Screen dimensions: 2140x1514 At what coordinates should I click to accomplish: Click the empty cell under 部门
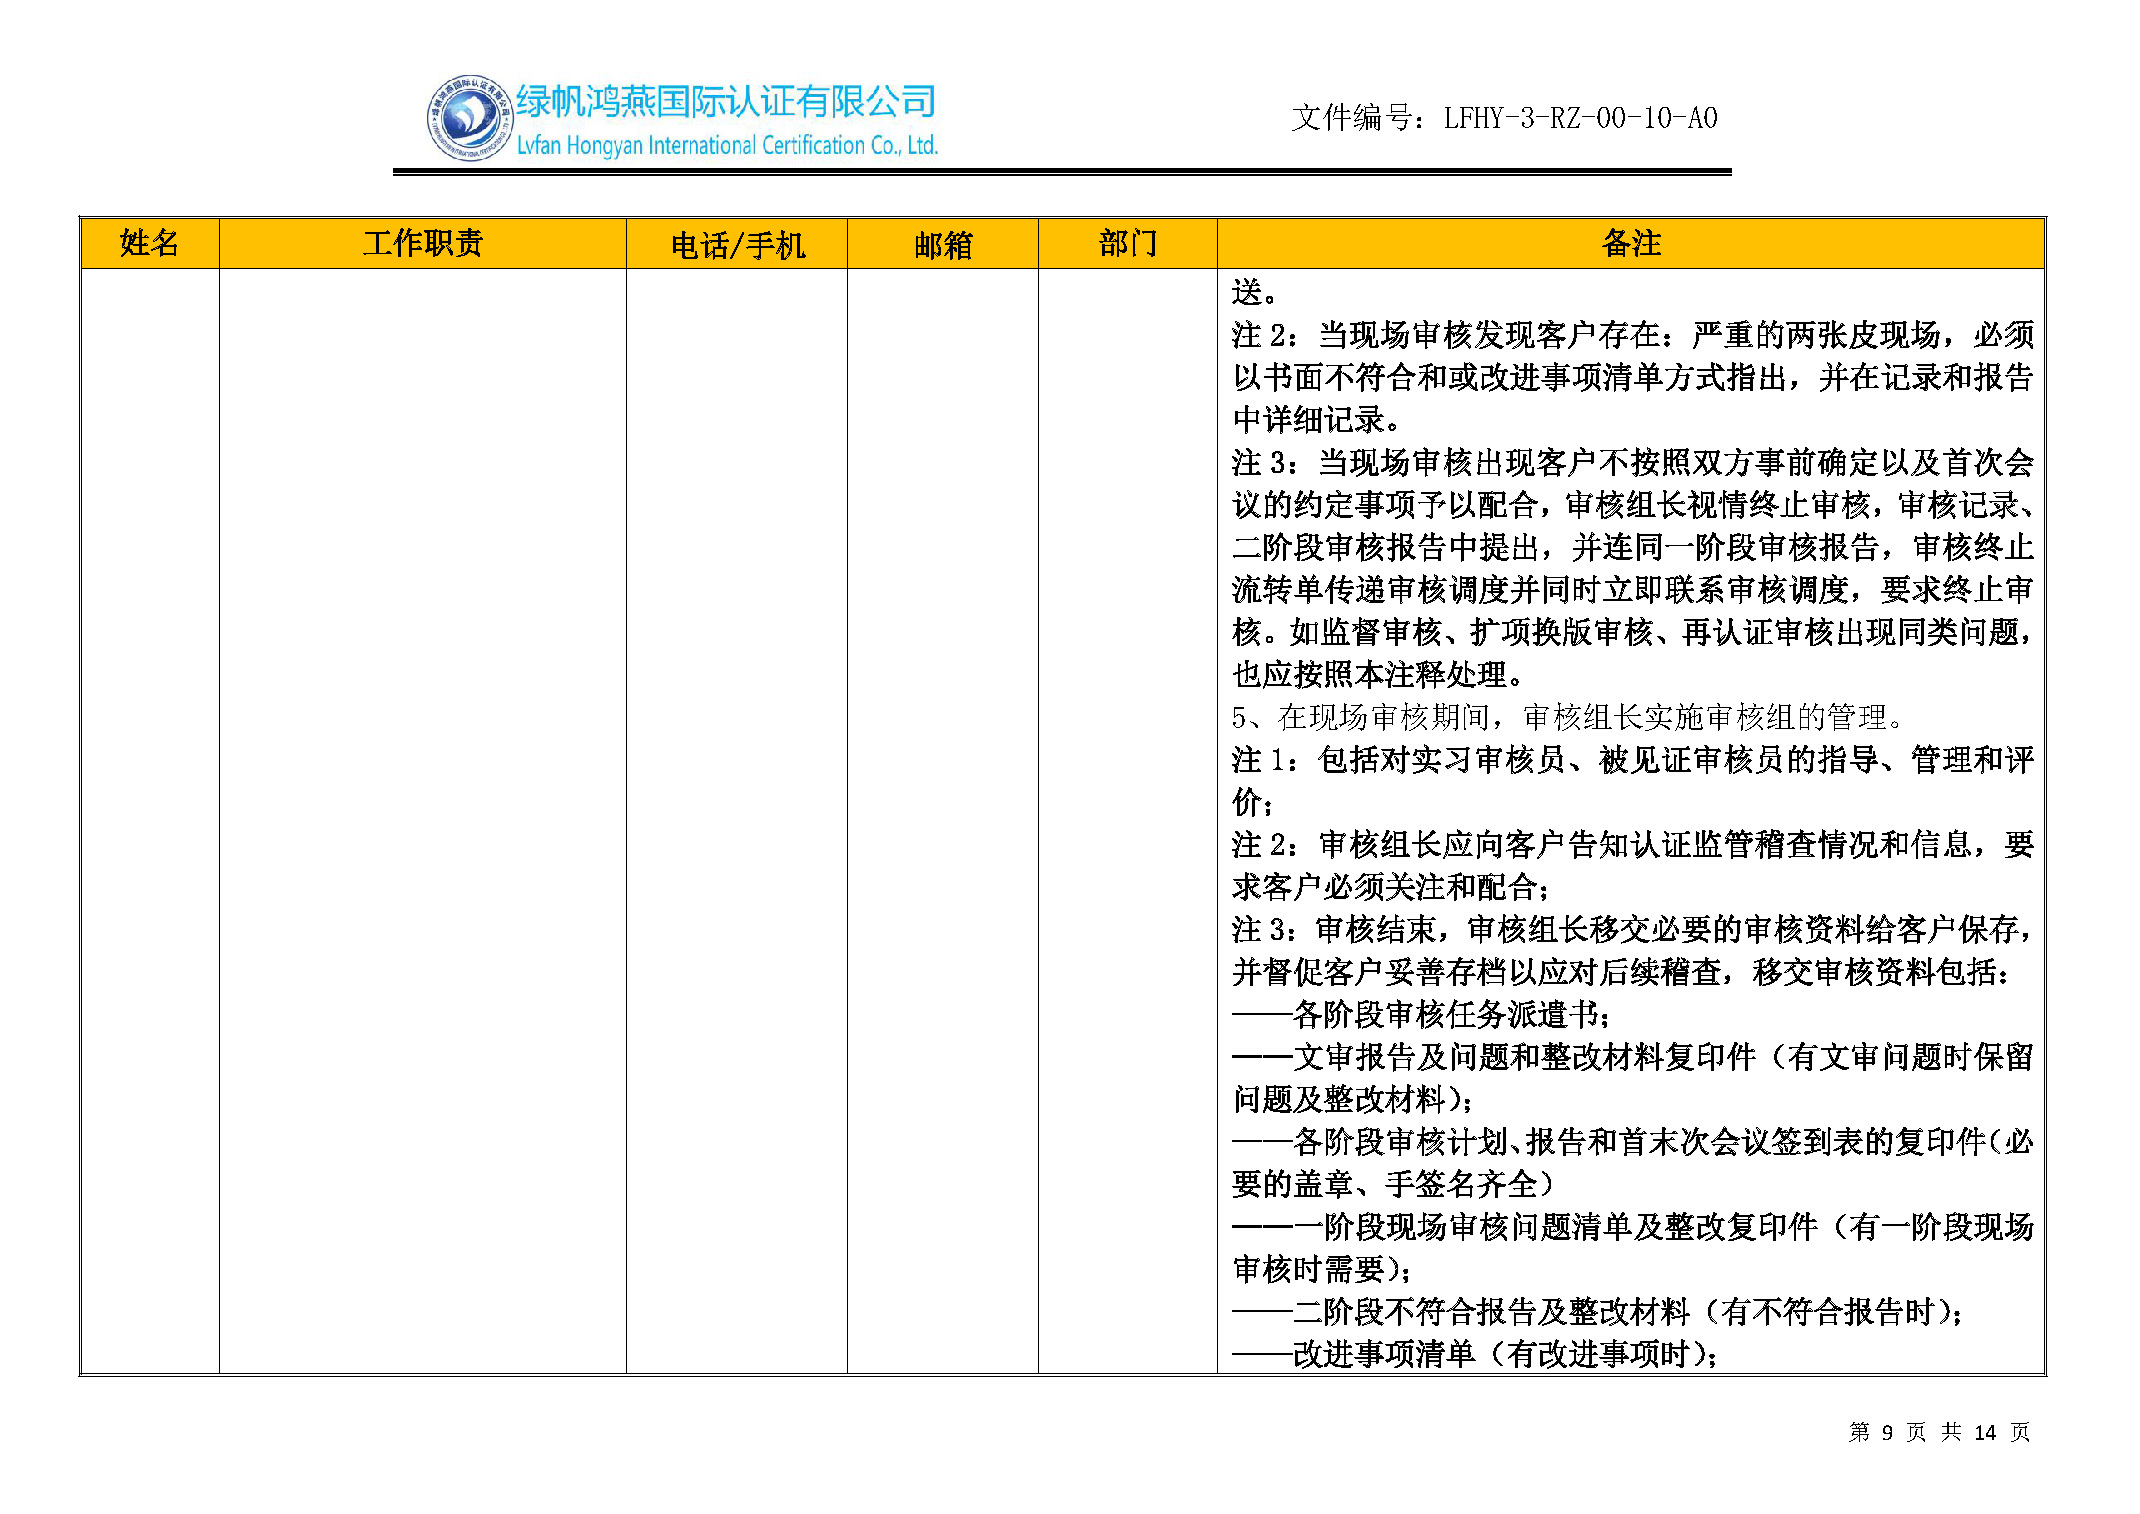pos(1127,820)
